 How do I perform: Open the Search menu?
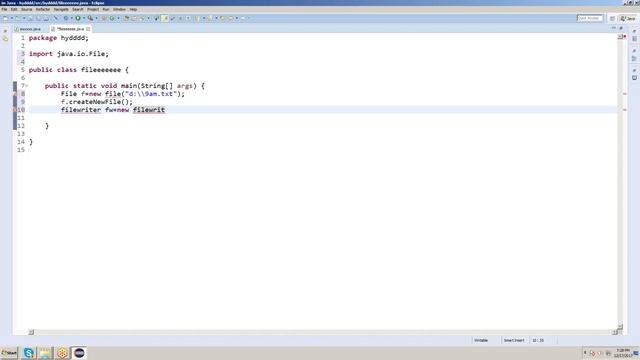coord(78,9)
